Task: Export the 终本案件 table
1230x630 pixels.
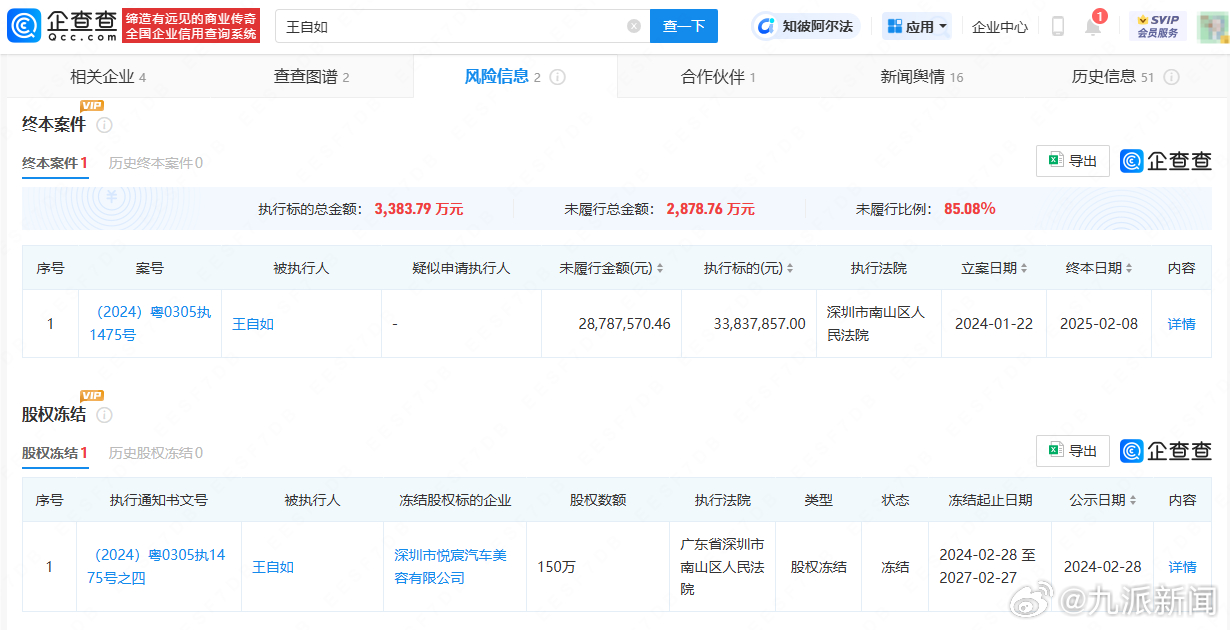Action: [1073, 161]
